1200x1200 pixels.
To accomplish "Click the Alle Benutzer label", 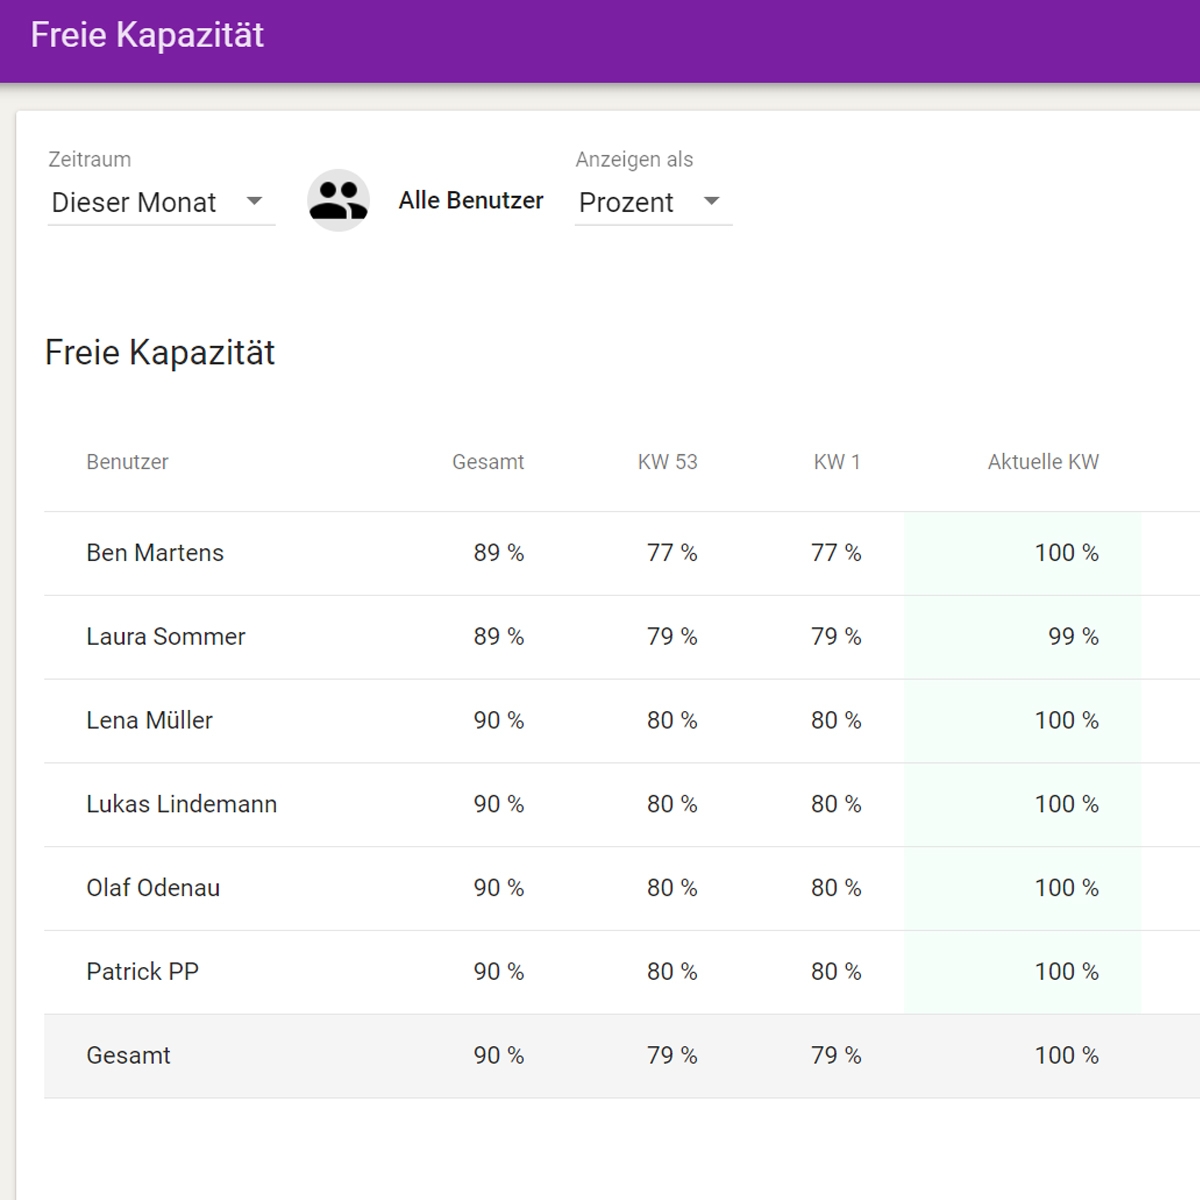I will pos(470,200).
